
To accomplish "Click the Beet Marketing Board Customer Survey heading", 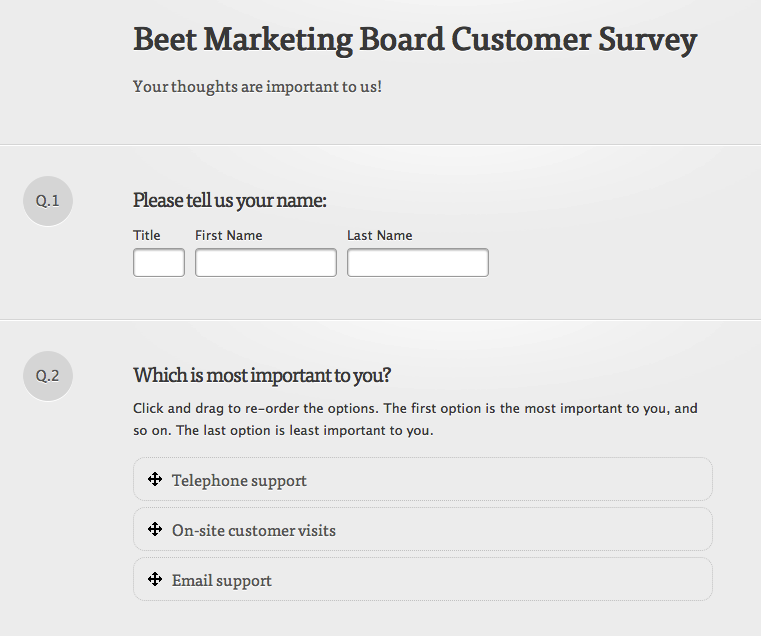I will click(415, 40).
